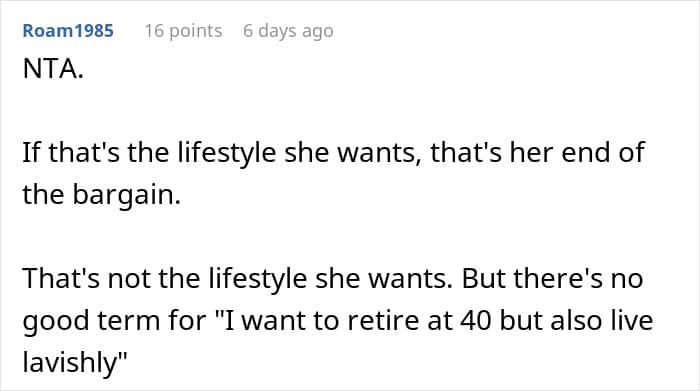Click the text 'the bargain.'
The width and height of the screenshot is (700, 391).
tap(101, 195)
